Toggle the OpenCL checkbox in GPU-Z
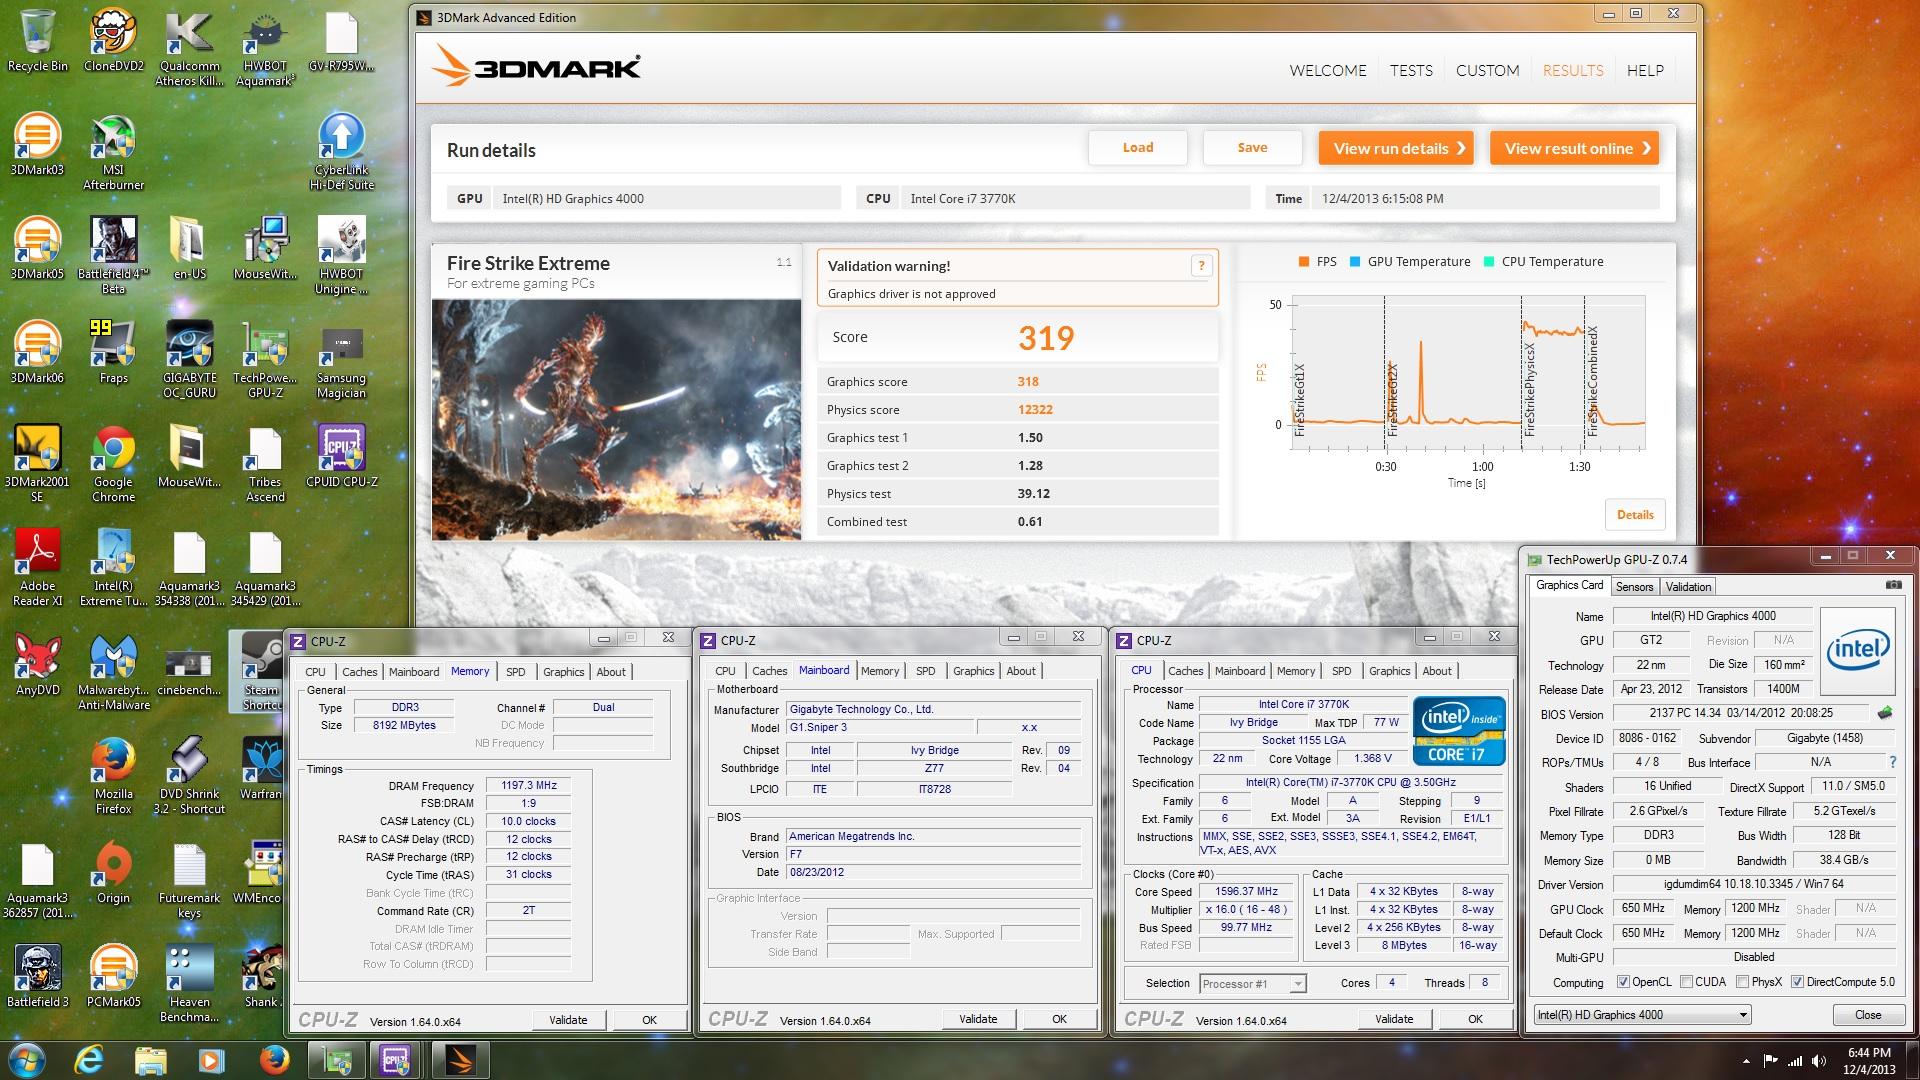Image resolution: width=1920 pixels, height=1080 pixels. coord(1623,982)
